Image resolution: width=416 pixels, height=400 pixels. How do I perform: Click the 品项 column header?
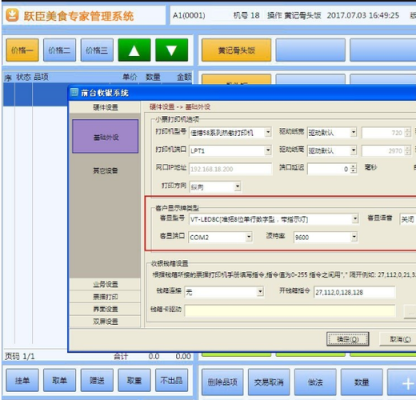[41, 77]
